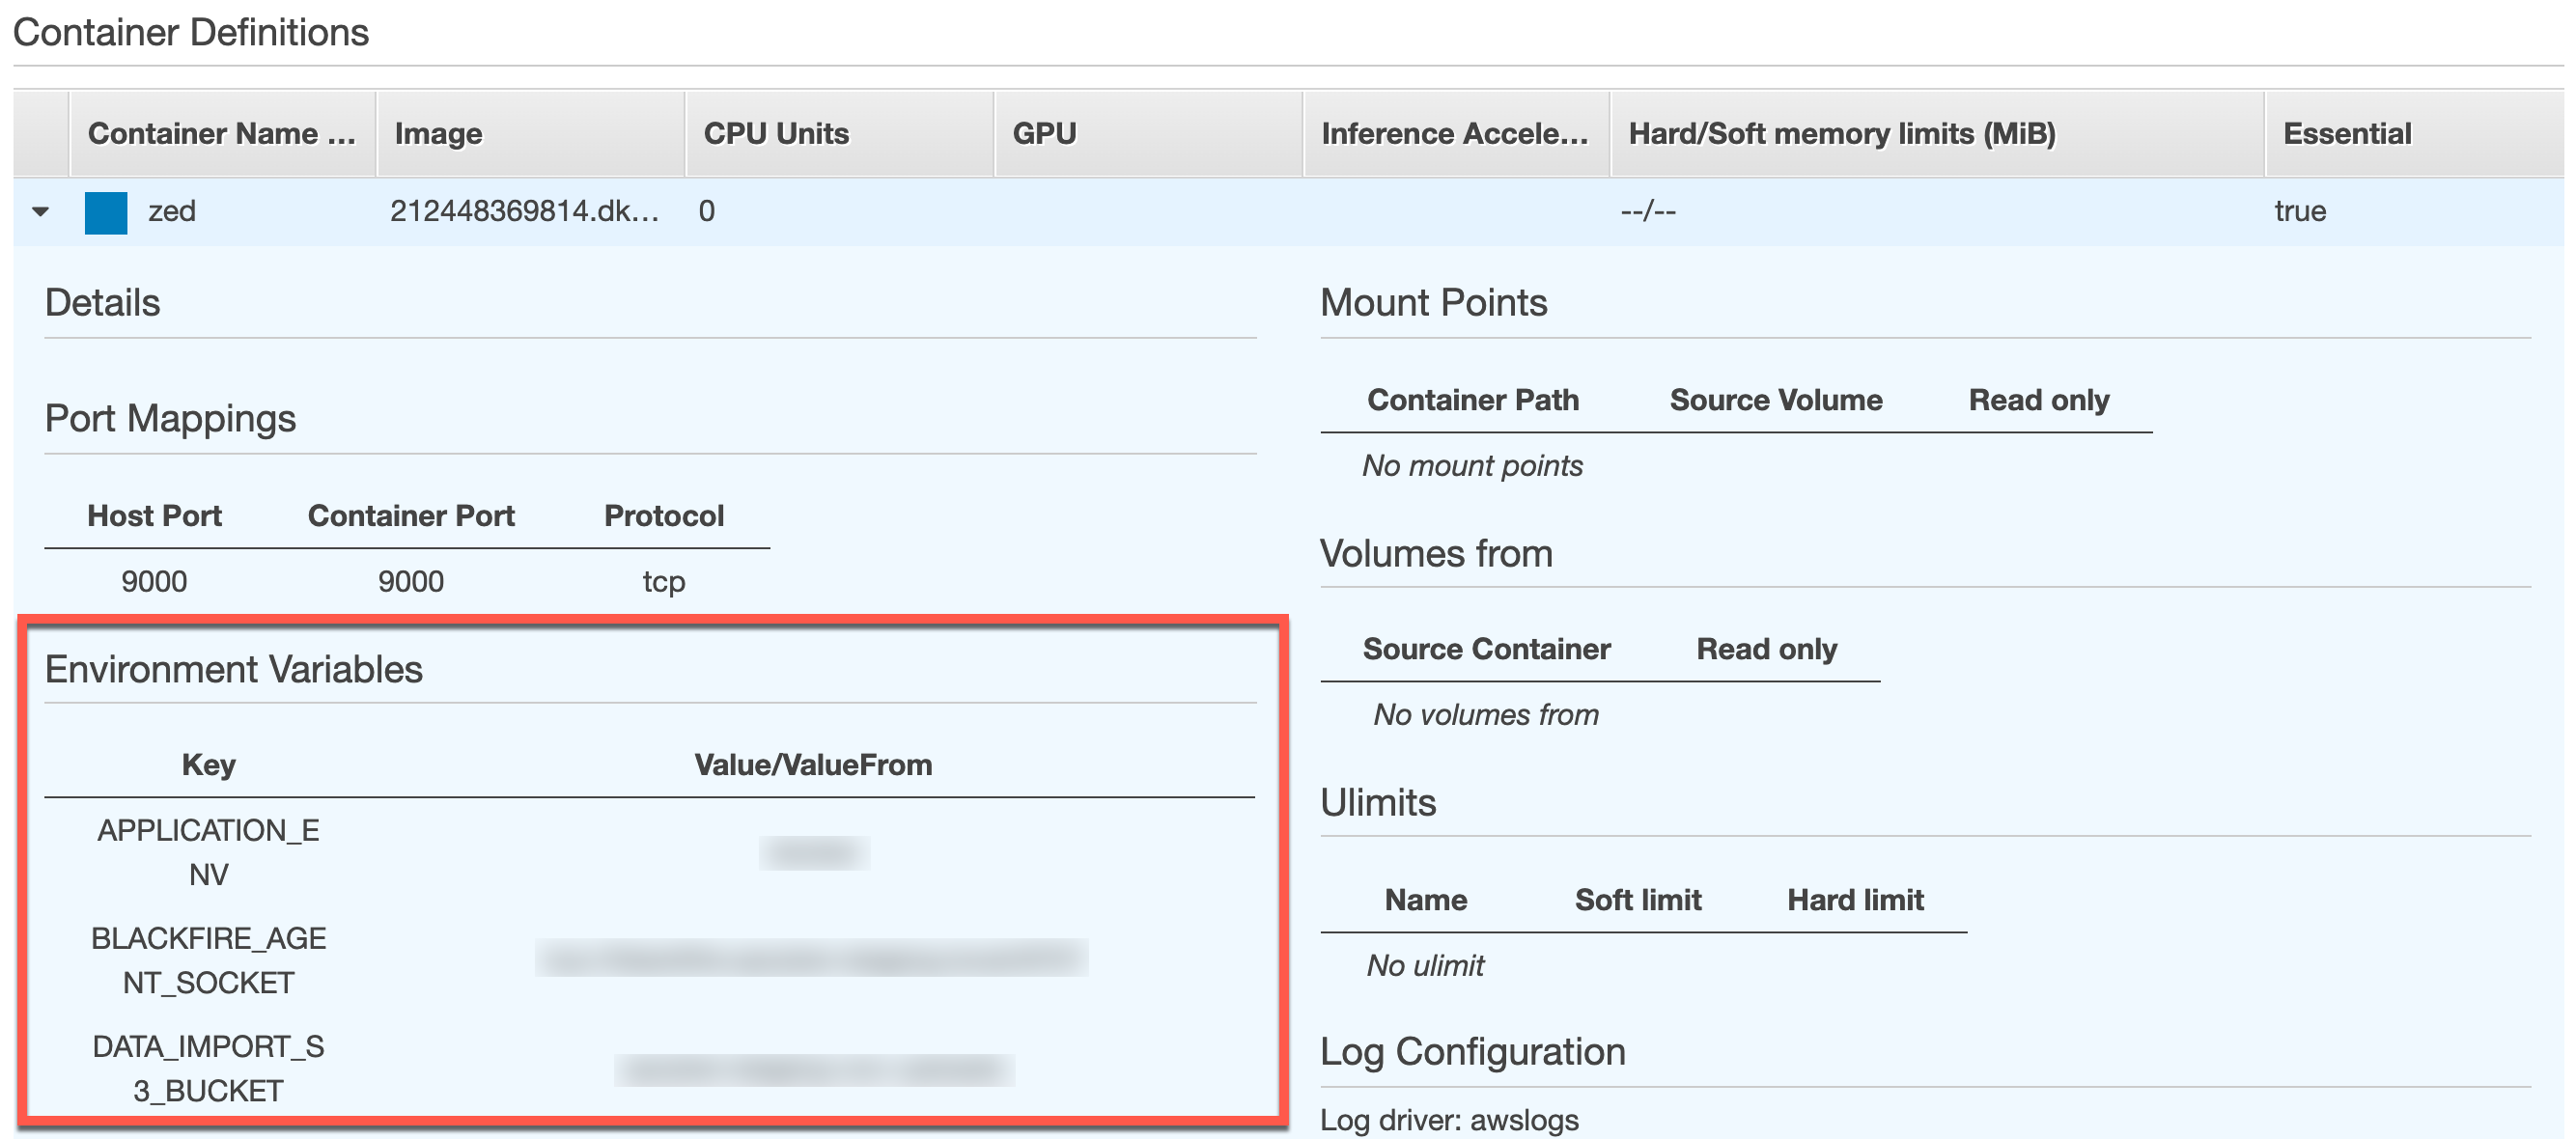2576x1139 pixels.
Task: Click the blue container status icon beside zed
Action: pyautogui.click(x=106, y=211)
